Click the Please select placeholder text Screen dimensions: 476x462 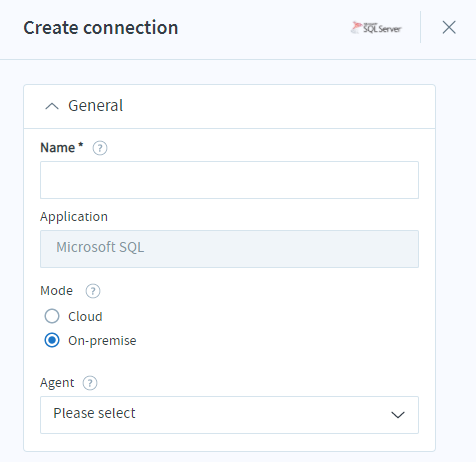click(94, 413)
